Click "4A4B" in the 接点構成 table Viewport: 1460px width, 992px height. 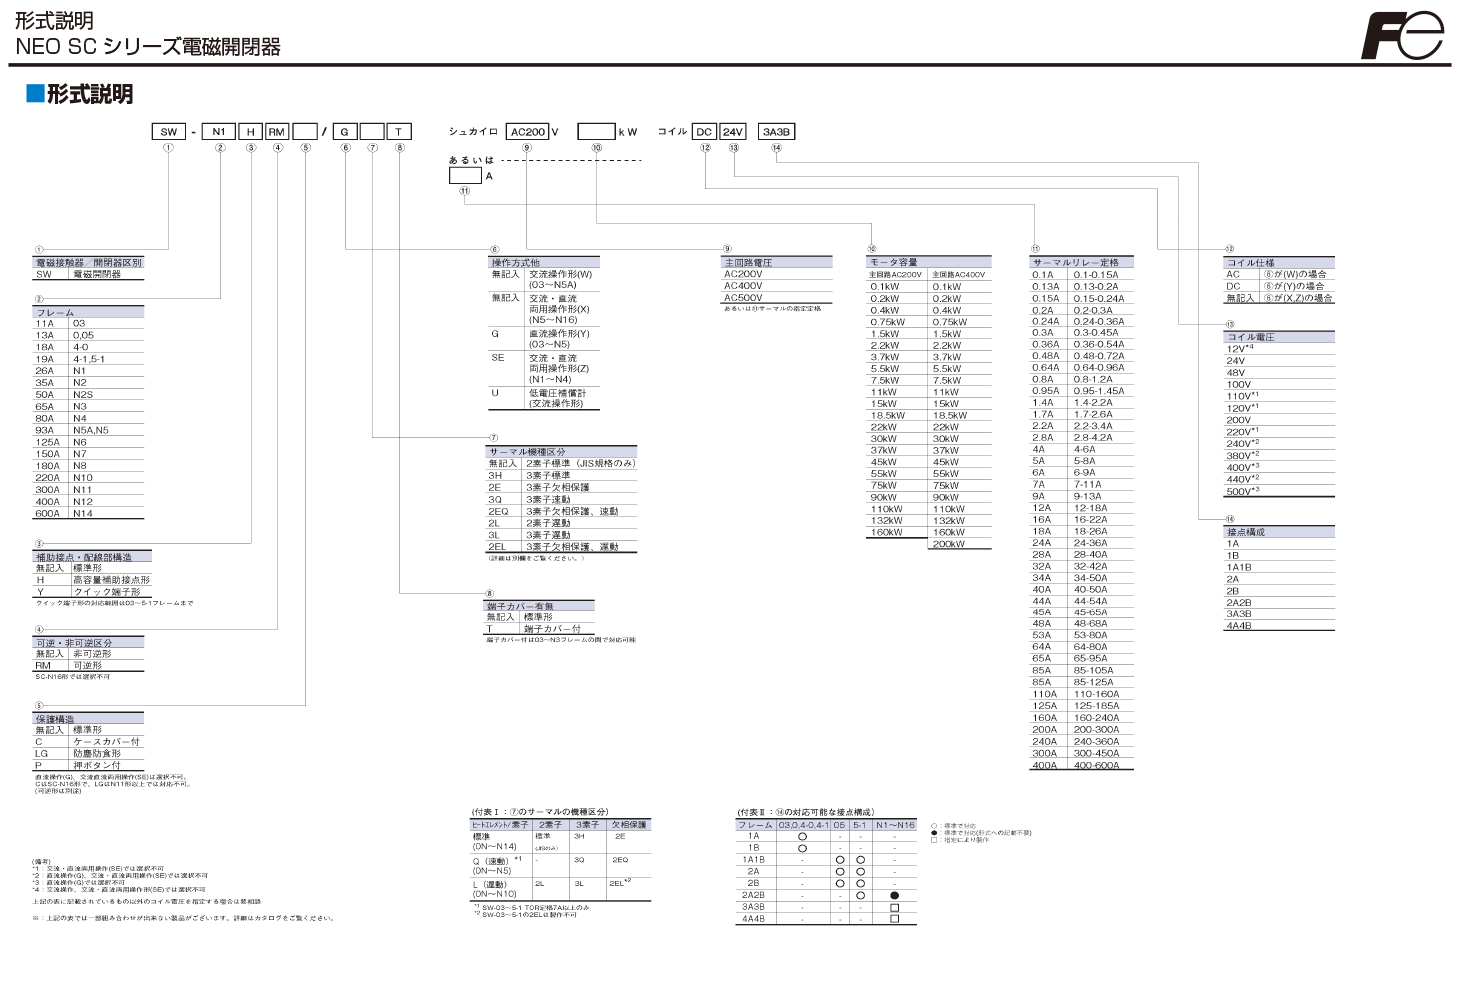pyautogui.click(x=1239, y=626)
